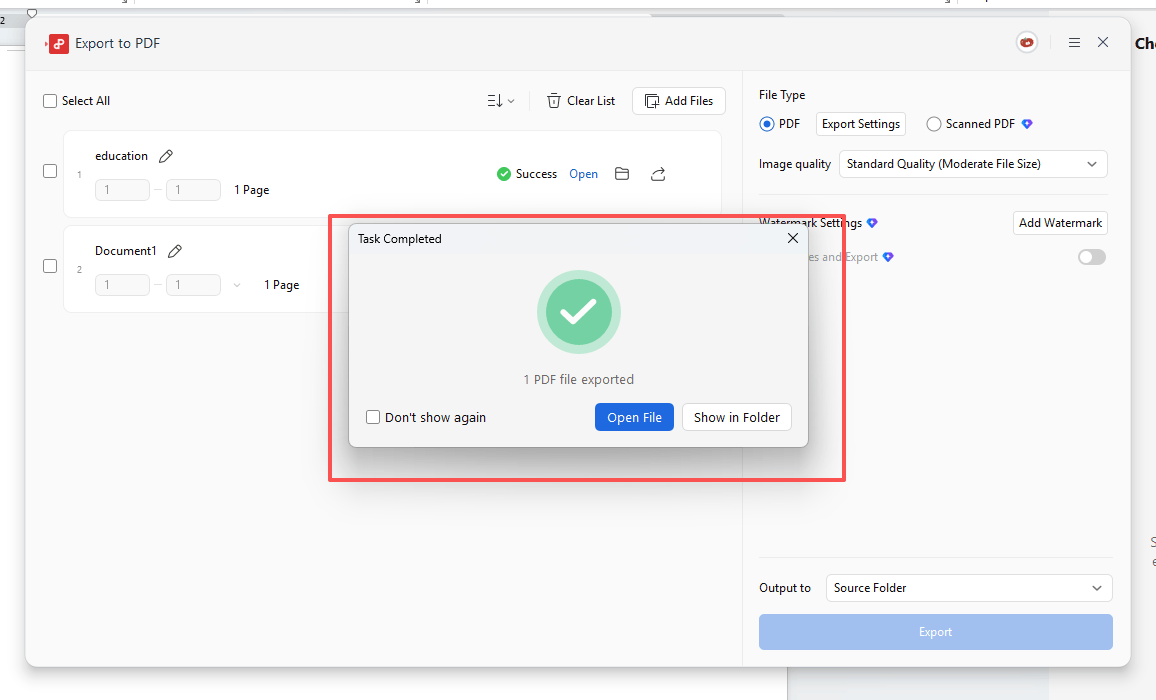Check the Select All checkbox
The width and height of the screenshot is (1156, 700).
pos(50,101)
